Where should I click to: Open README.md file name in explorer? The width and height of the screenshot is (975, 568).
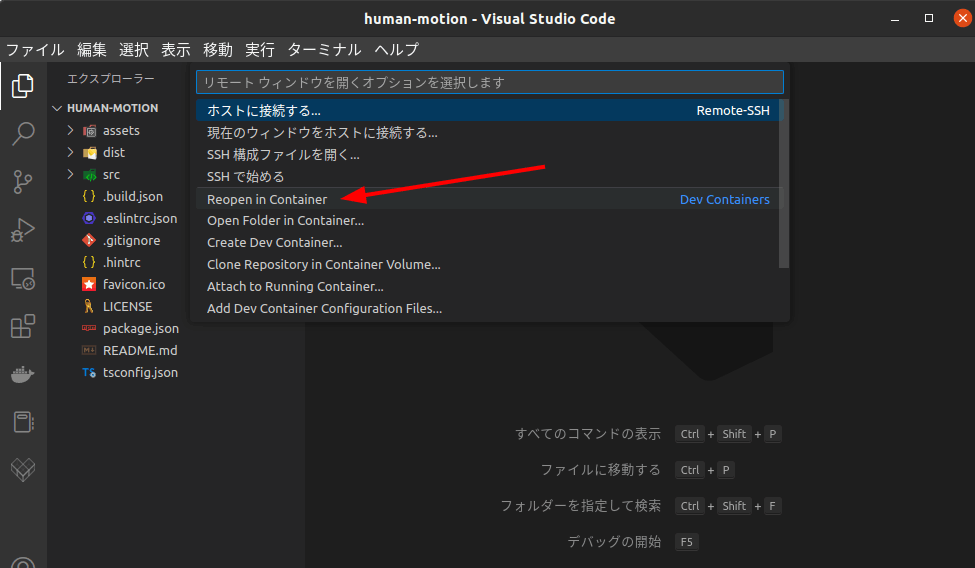coord(140,350)
